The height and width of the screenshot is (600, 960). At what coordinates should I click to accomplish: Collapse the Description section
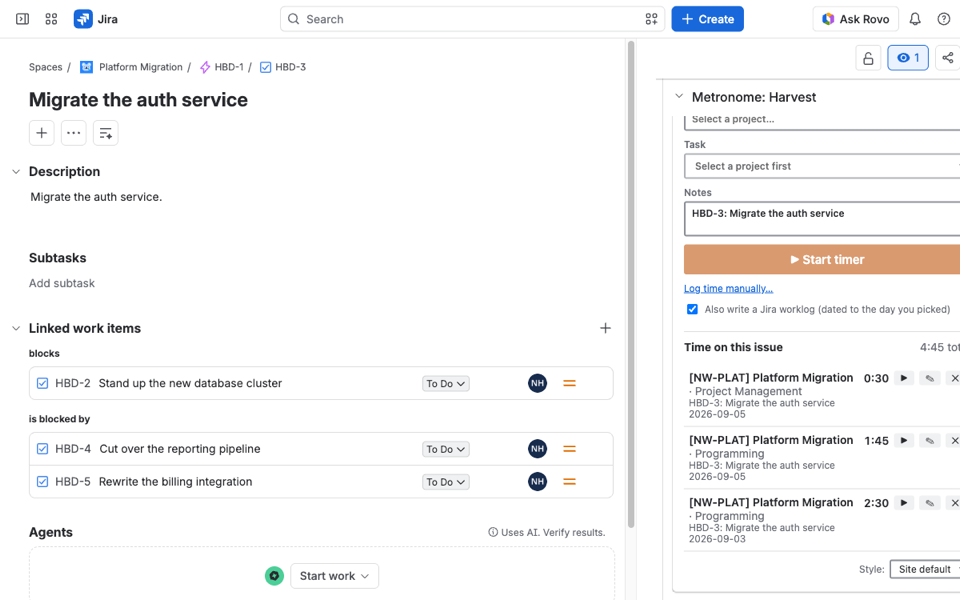pyautogui.click(x=17, y=172)
